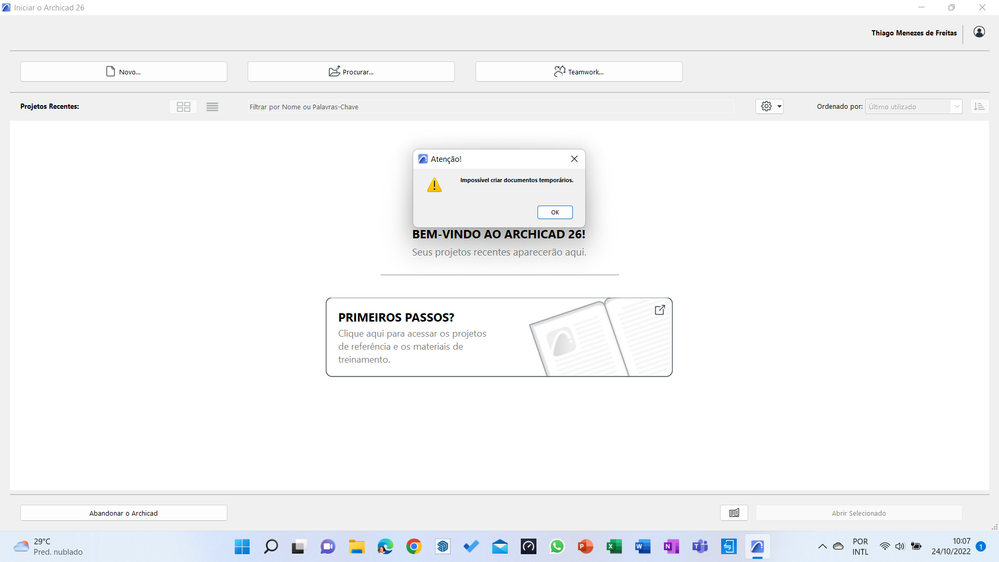999x562 pixels.
Task: Click the OneDrive cloud tray icon
Action: tap(838, 547)
